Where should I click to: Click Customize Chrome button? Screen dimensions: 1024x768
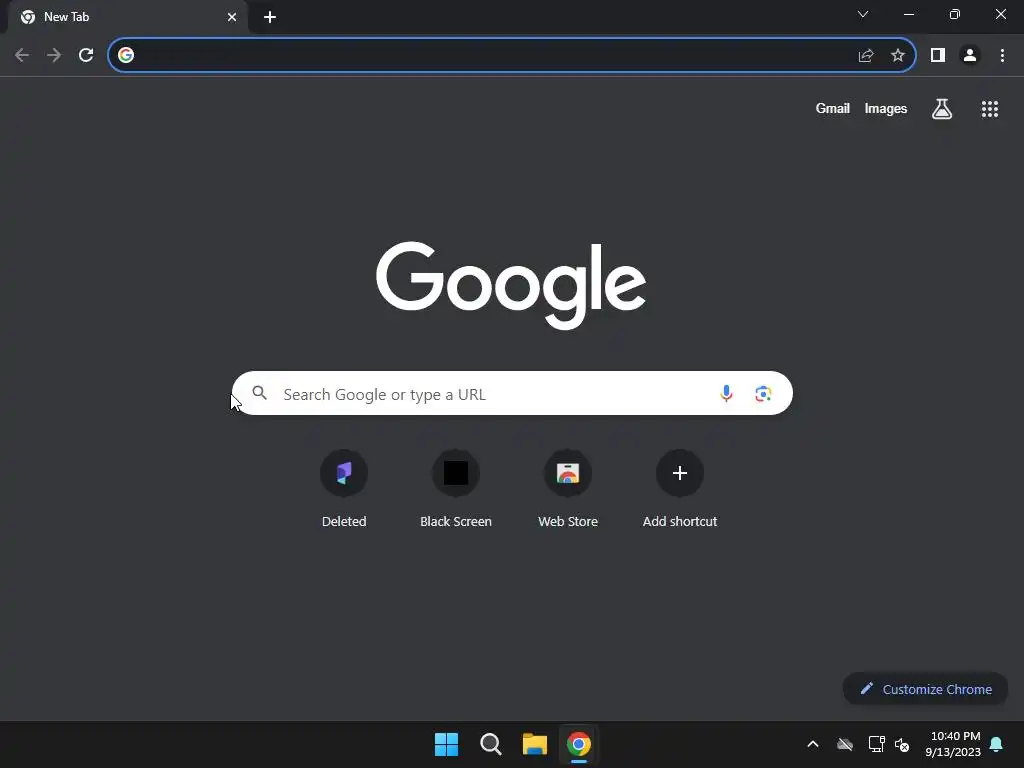click(925, 689)
